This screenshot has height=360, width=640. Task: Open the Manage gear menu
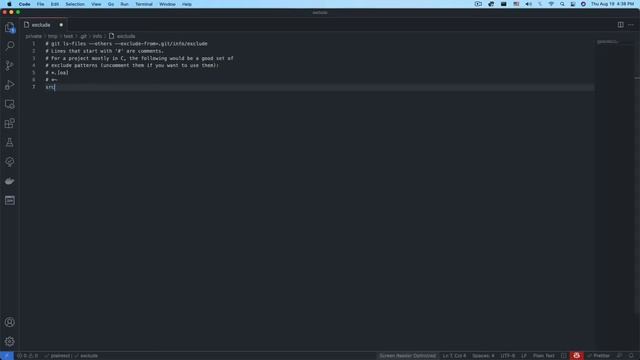pyautogui.click(x=9, y=341)
